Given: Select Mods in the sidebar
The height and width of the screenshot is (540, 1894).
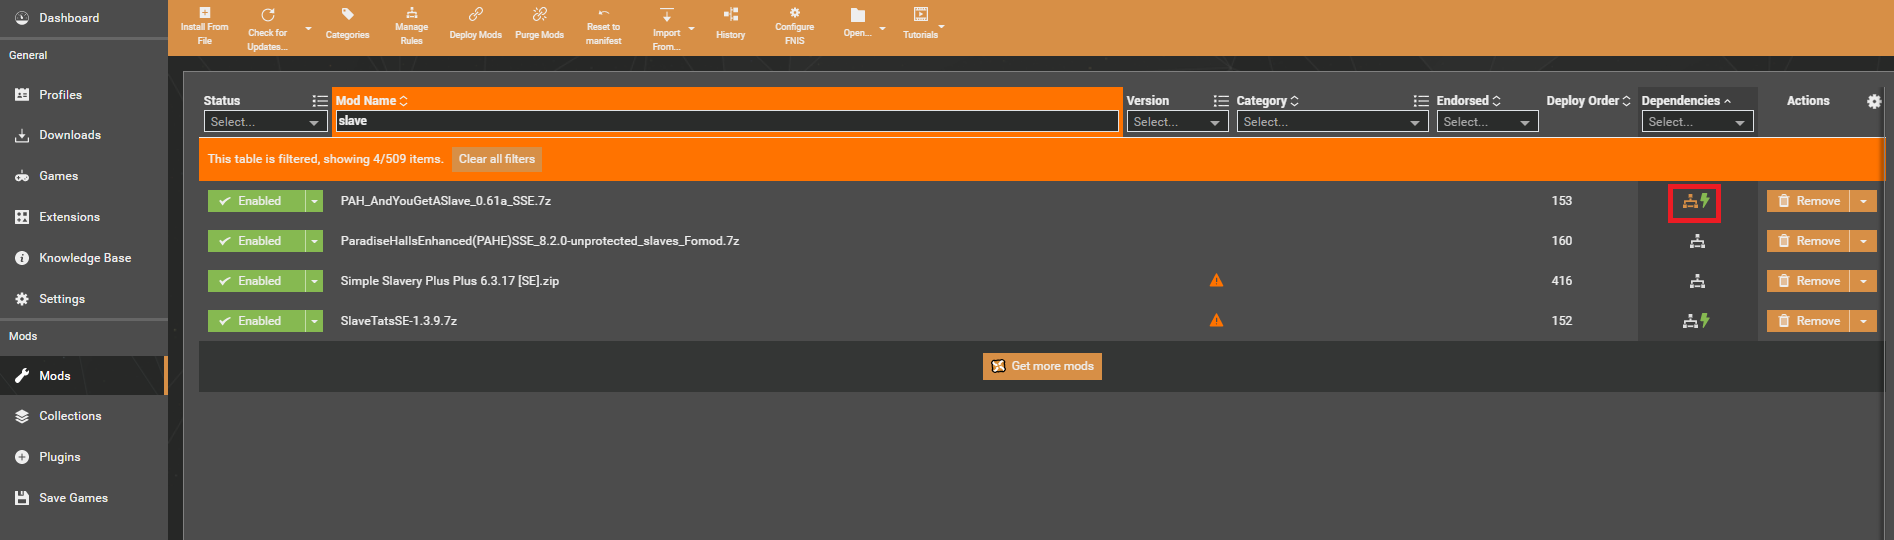Looking at the screenshot, I should pos(84,376).
